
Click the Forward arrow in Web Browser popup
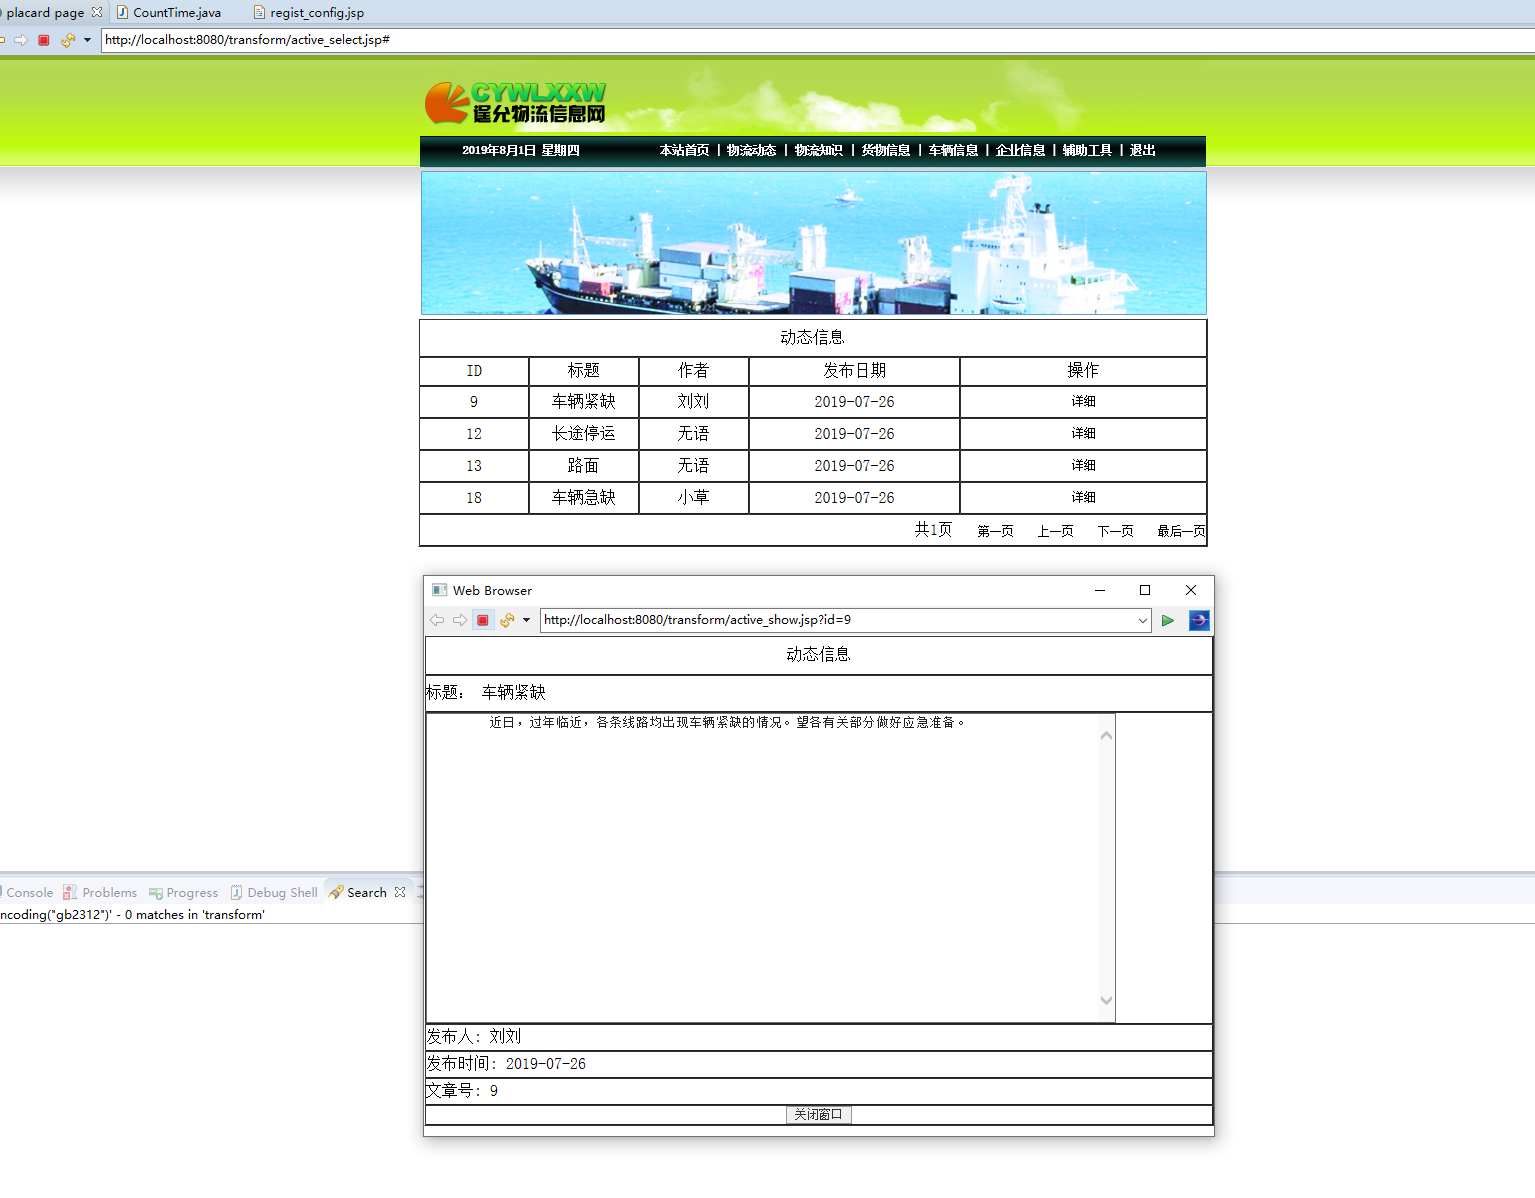pyautogui.click(x=460, y=620)
